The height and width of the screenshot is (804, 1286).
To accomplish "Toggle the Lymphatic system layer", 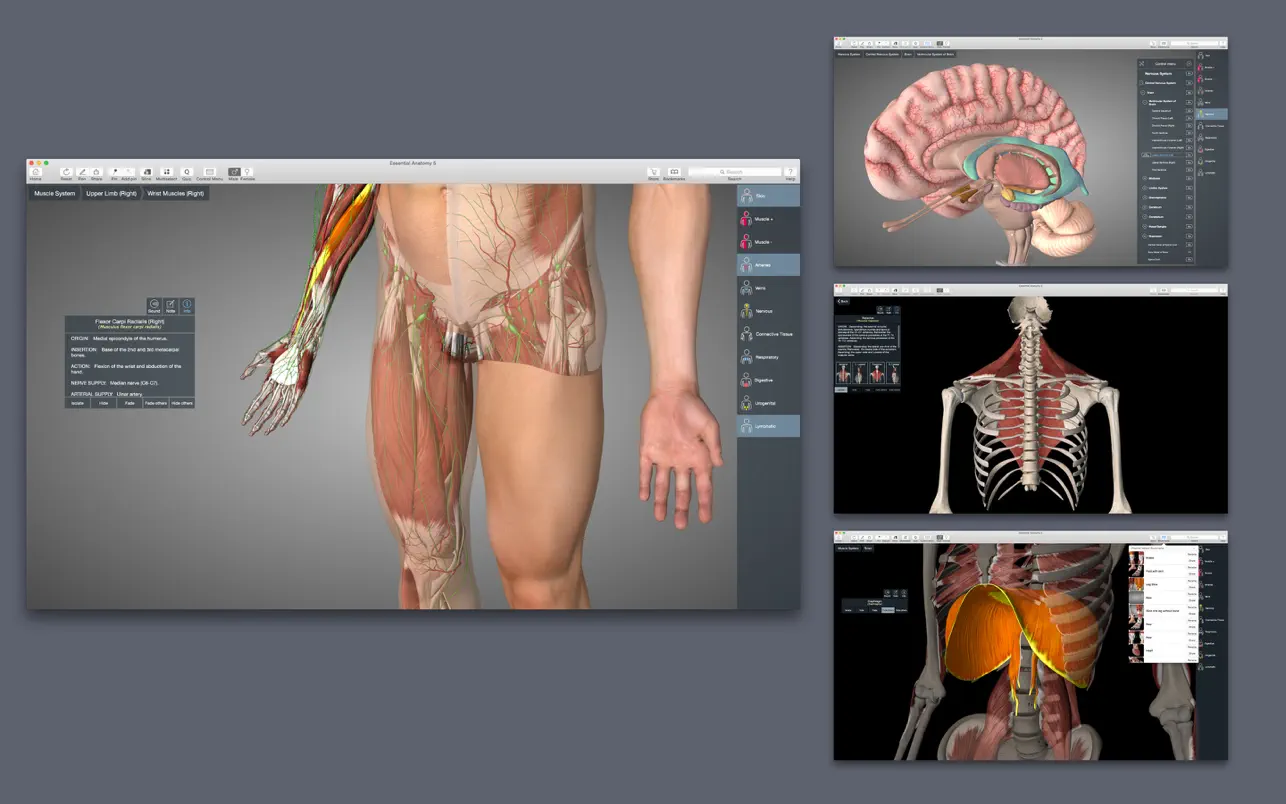I will click(768, 426).
